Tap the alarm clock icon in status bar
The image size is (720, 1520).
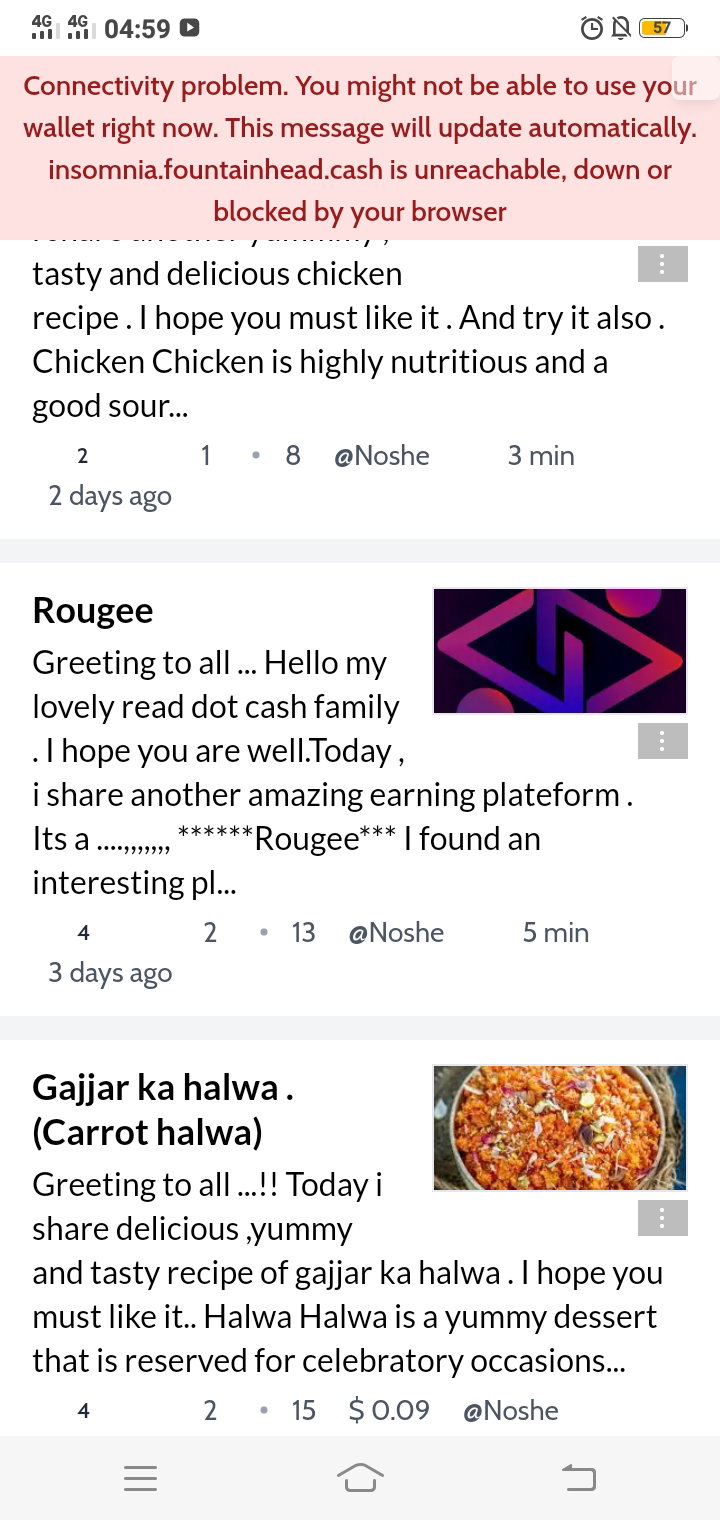tap(592, 28)
